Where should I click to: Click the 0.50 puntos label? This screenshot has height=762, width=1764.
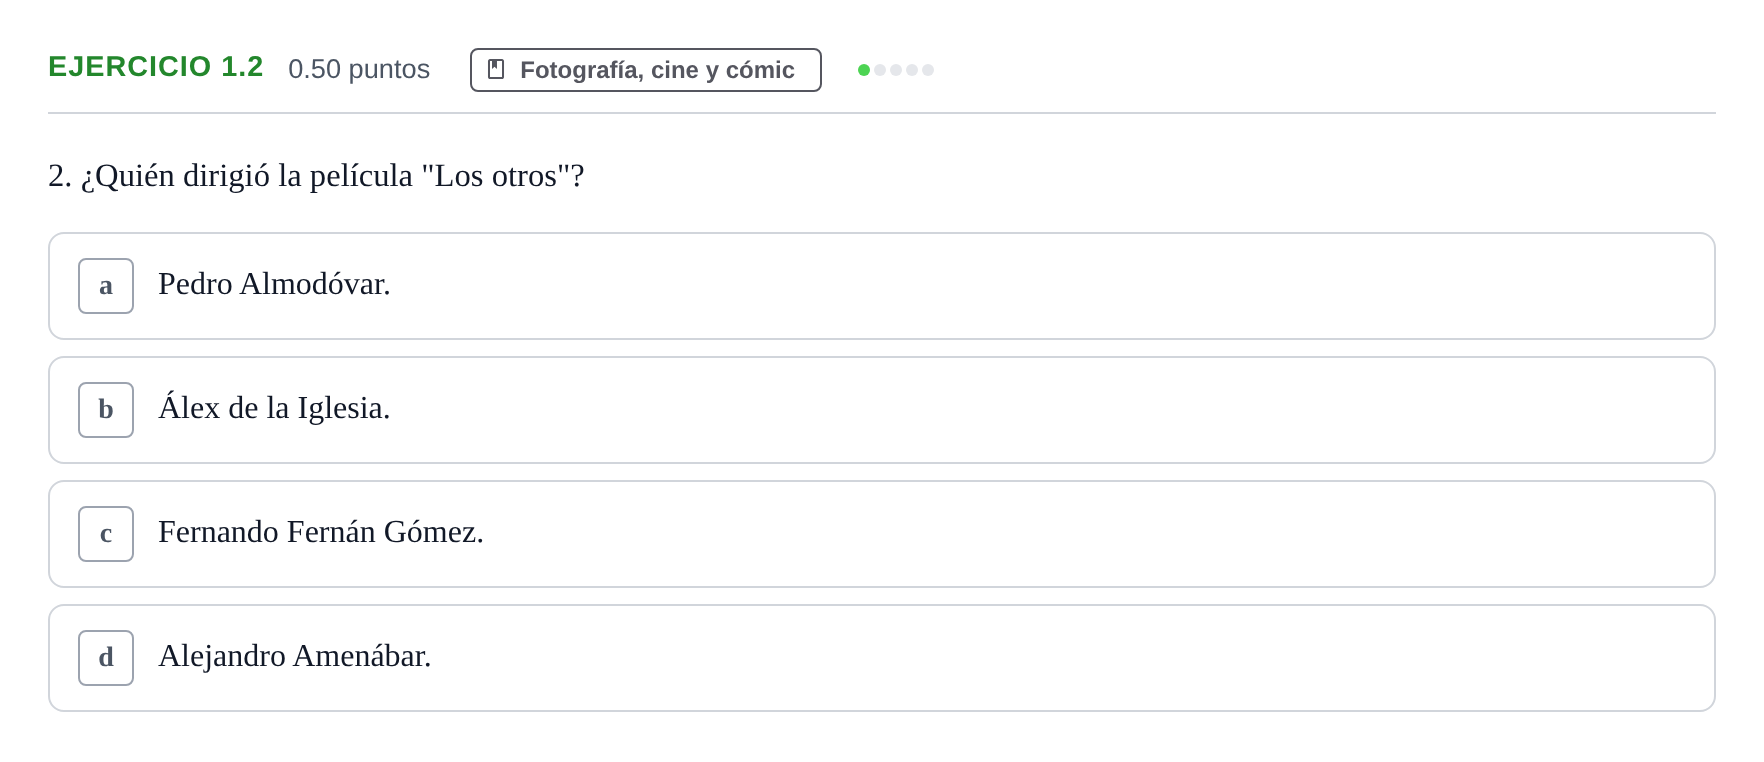[359, 69]
